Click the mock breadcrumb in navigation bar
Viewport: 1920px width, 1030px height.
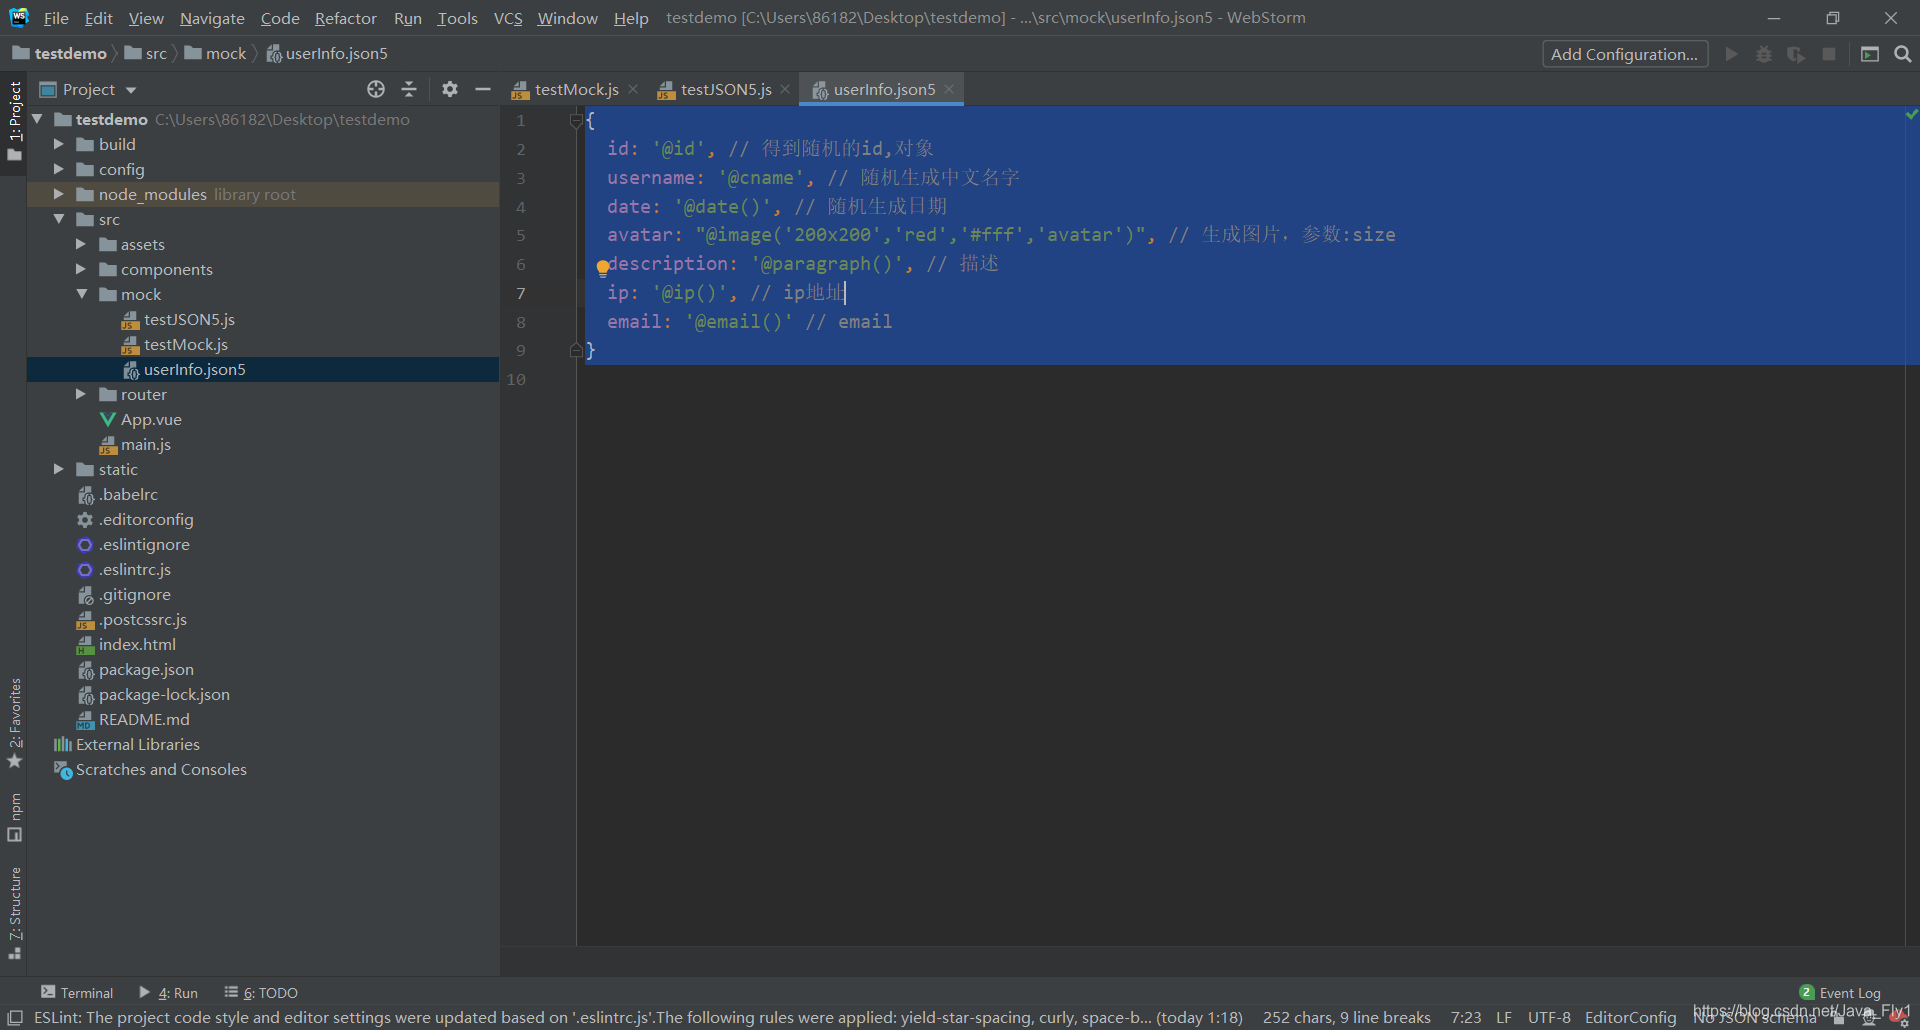(x=225, y=53)
